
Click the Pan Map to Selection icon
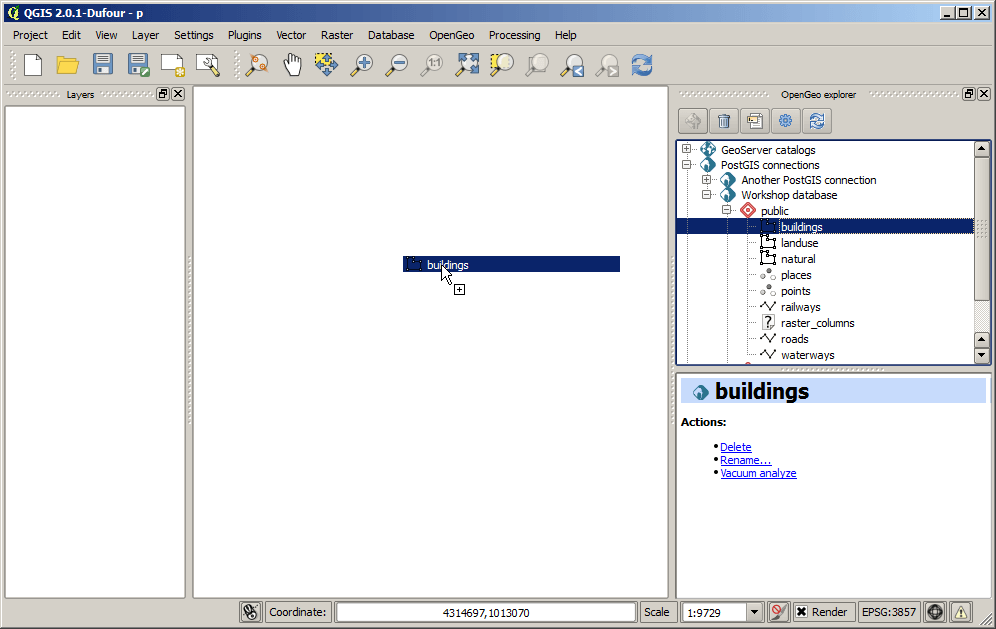click(x=326, y=65)
